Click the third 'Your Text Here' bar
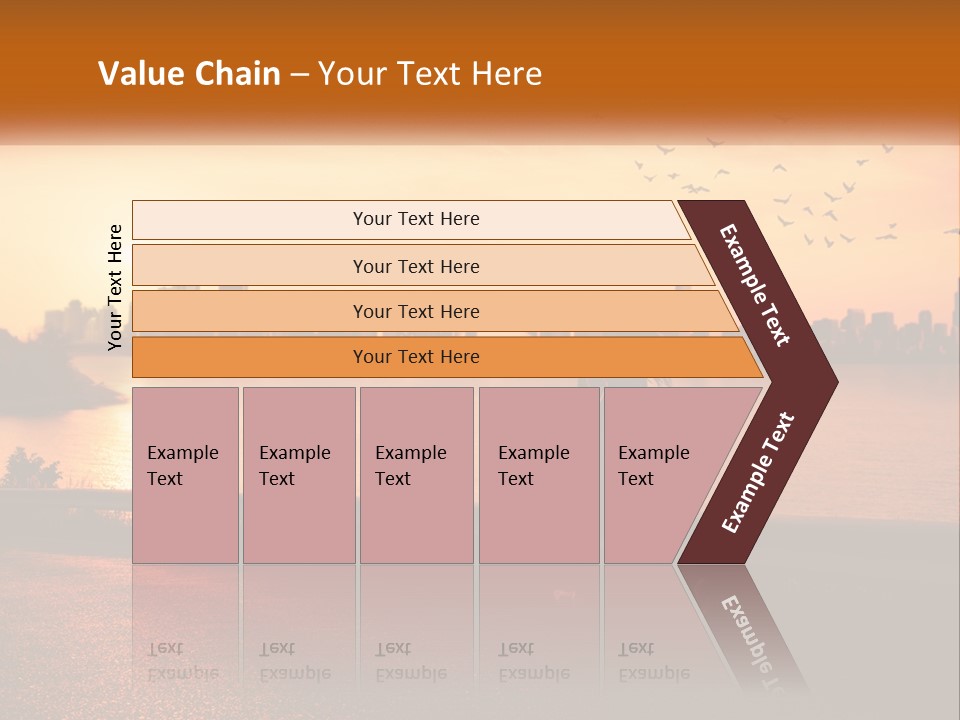Screen dimensions: 960x720 tap(435, 311)
